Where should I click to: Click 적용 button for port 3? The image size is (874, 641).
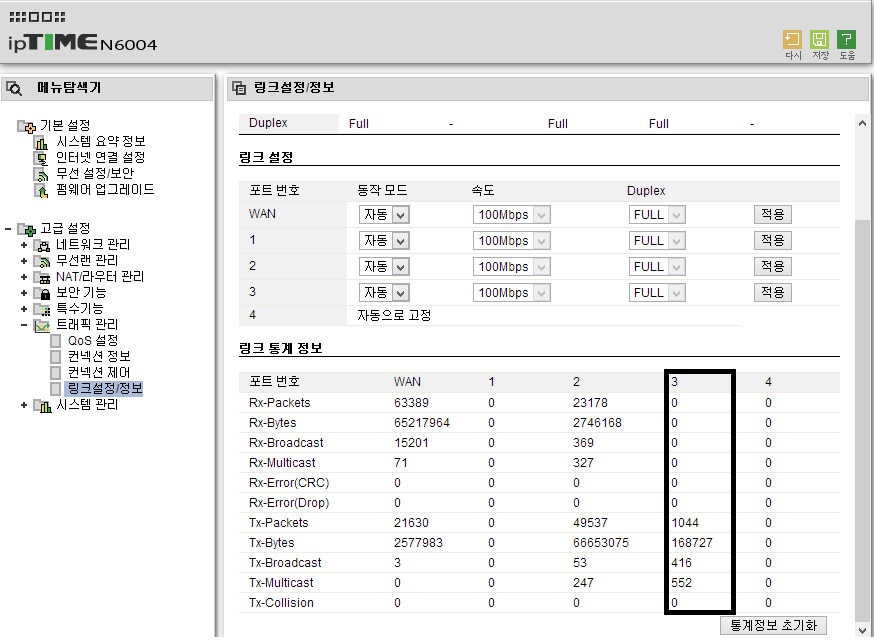pos(773,293)
